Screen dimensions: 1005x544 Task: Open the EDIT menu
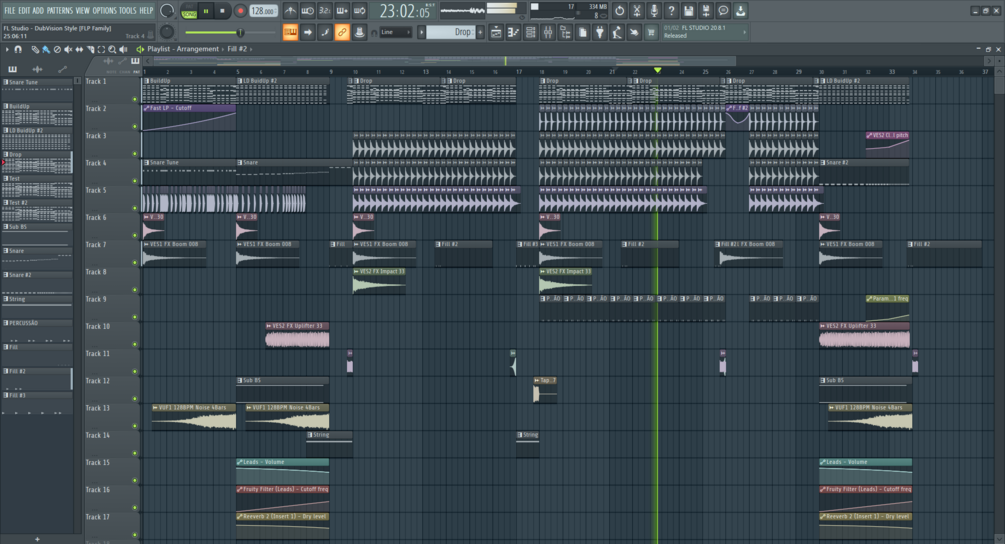(24, 10)
